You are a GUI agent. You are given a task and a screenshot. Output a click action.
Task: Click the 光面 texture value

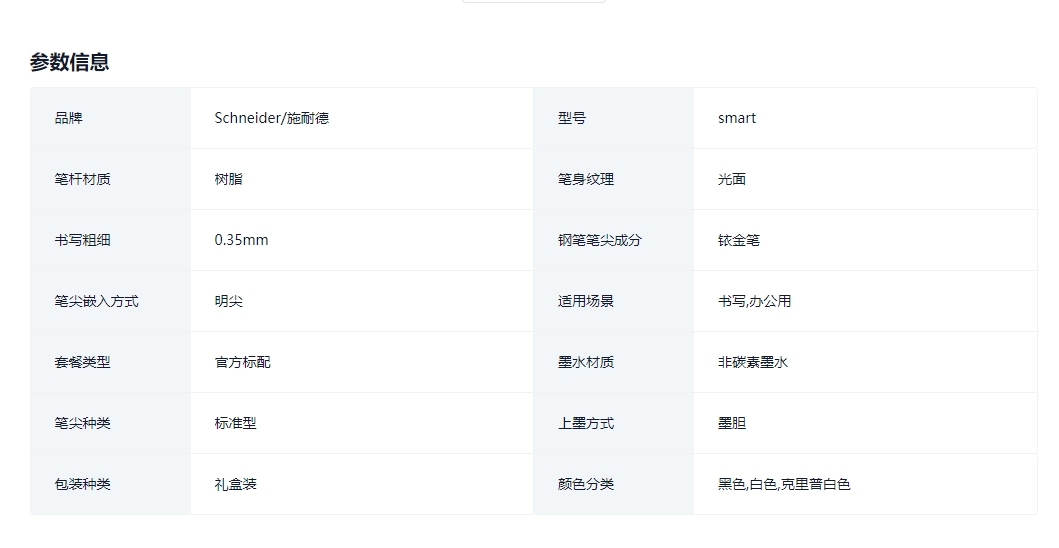pyautogui.click(x=731, y=179)
